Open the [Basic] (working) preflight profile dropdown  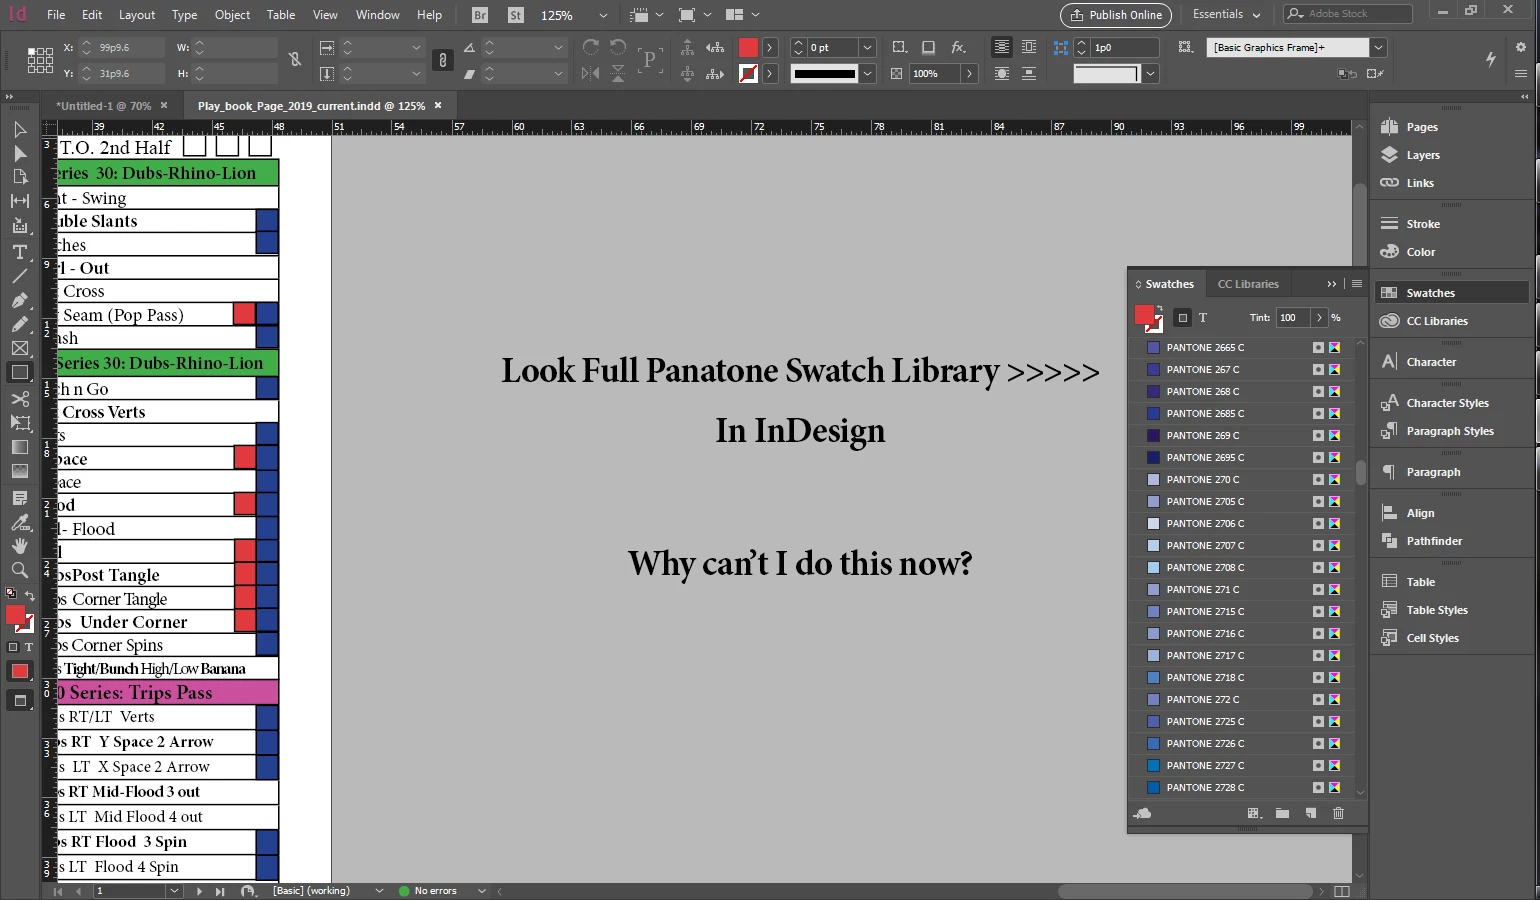(379, 891)
